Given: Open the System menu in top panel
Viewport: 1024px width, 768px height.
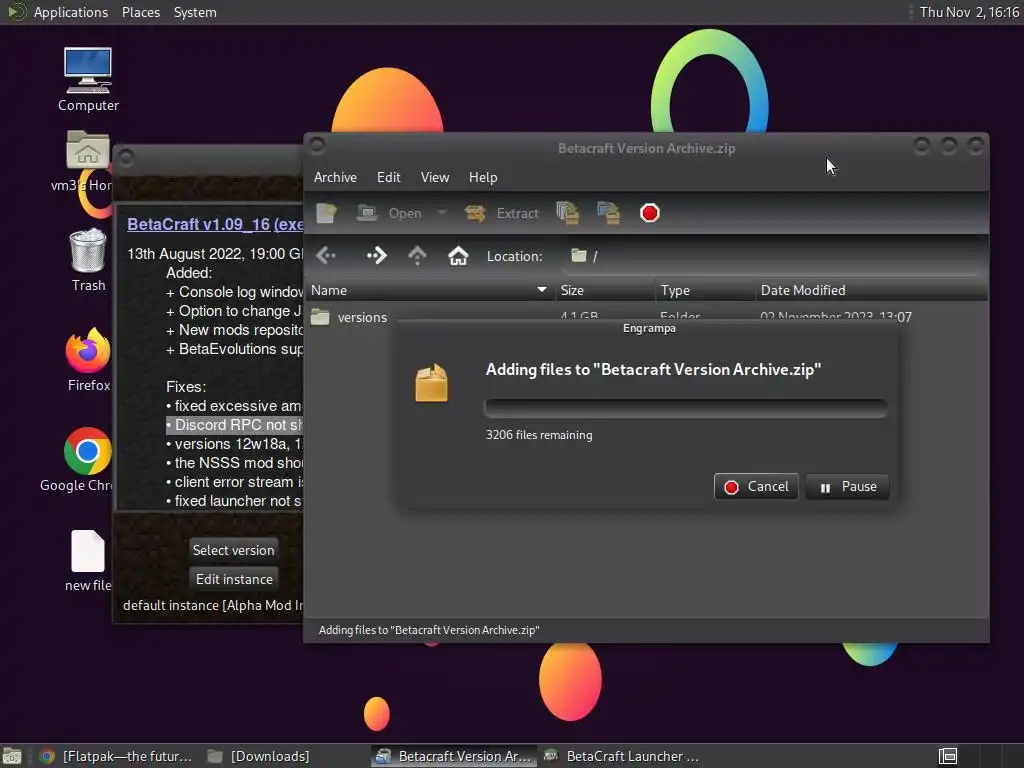Looking at the screenshot, I should pyautogui.click(x=195, y=12).
